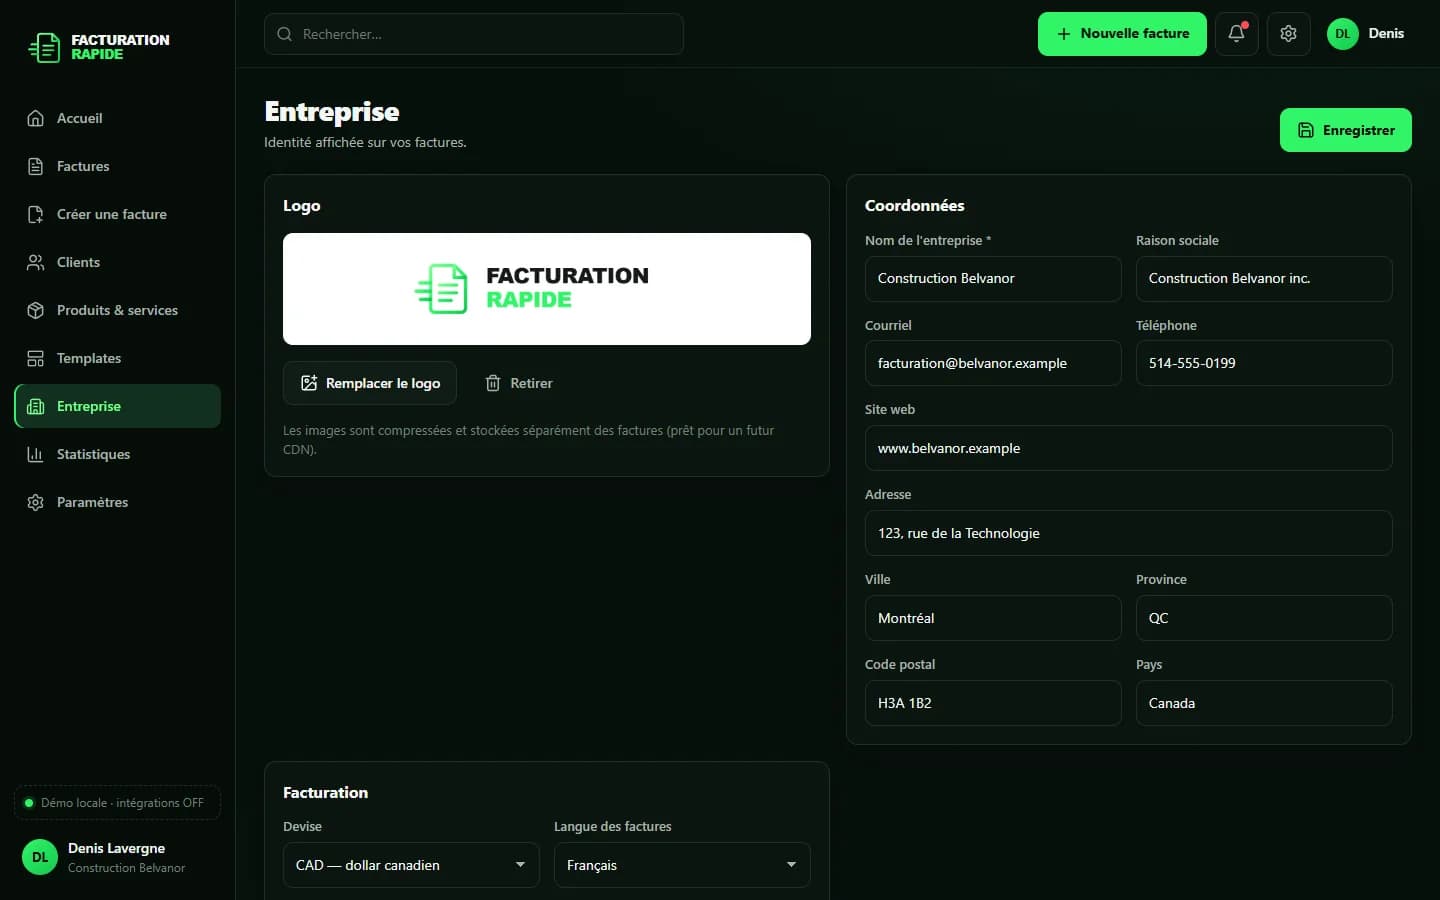Open settings gear in top bar
The height and width of the screenshot is (900, 1440).
pos(1289,34)
